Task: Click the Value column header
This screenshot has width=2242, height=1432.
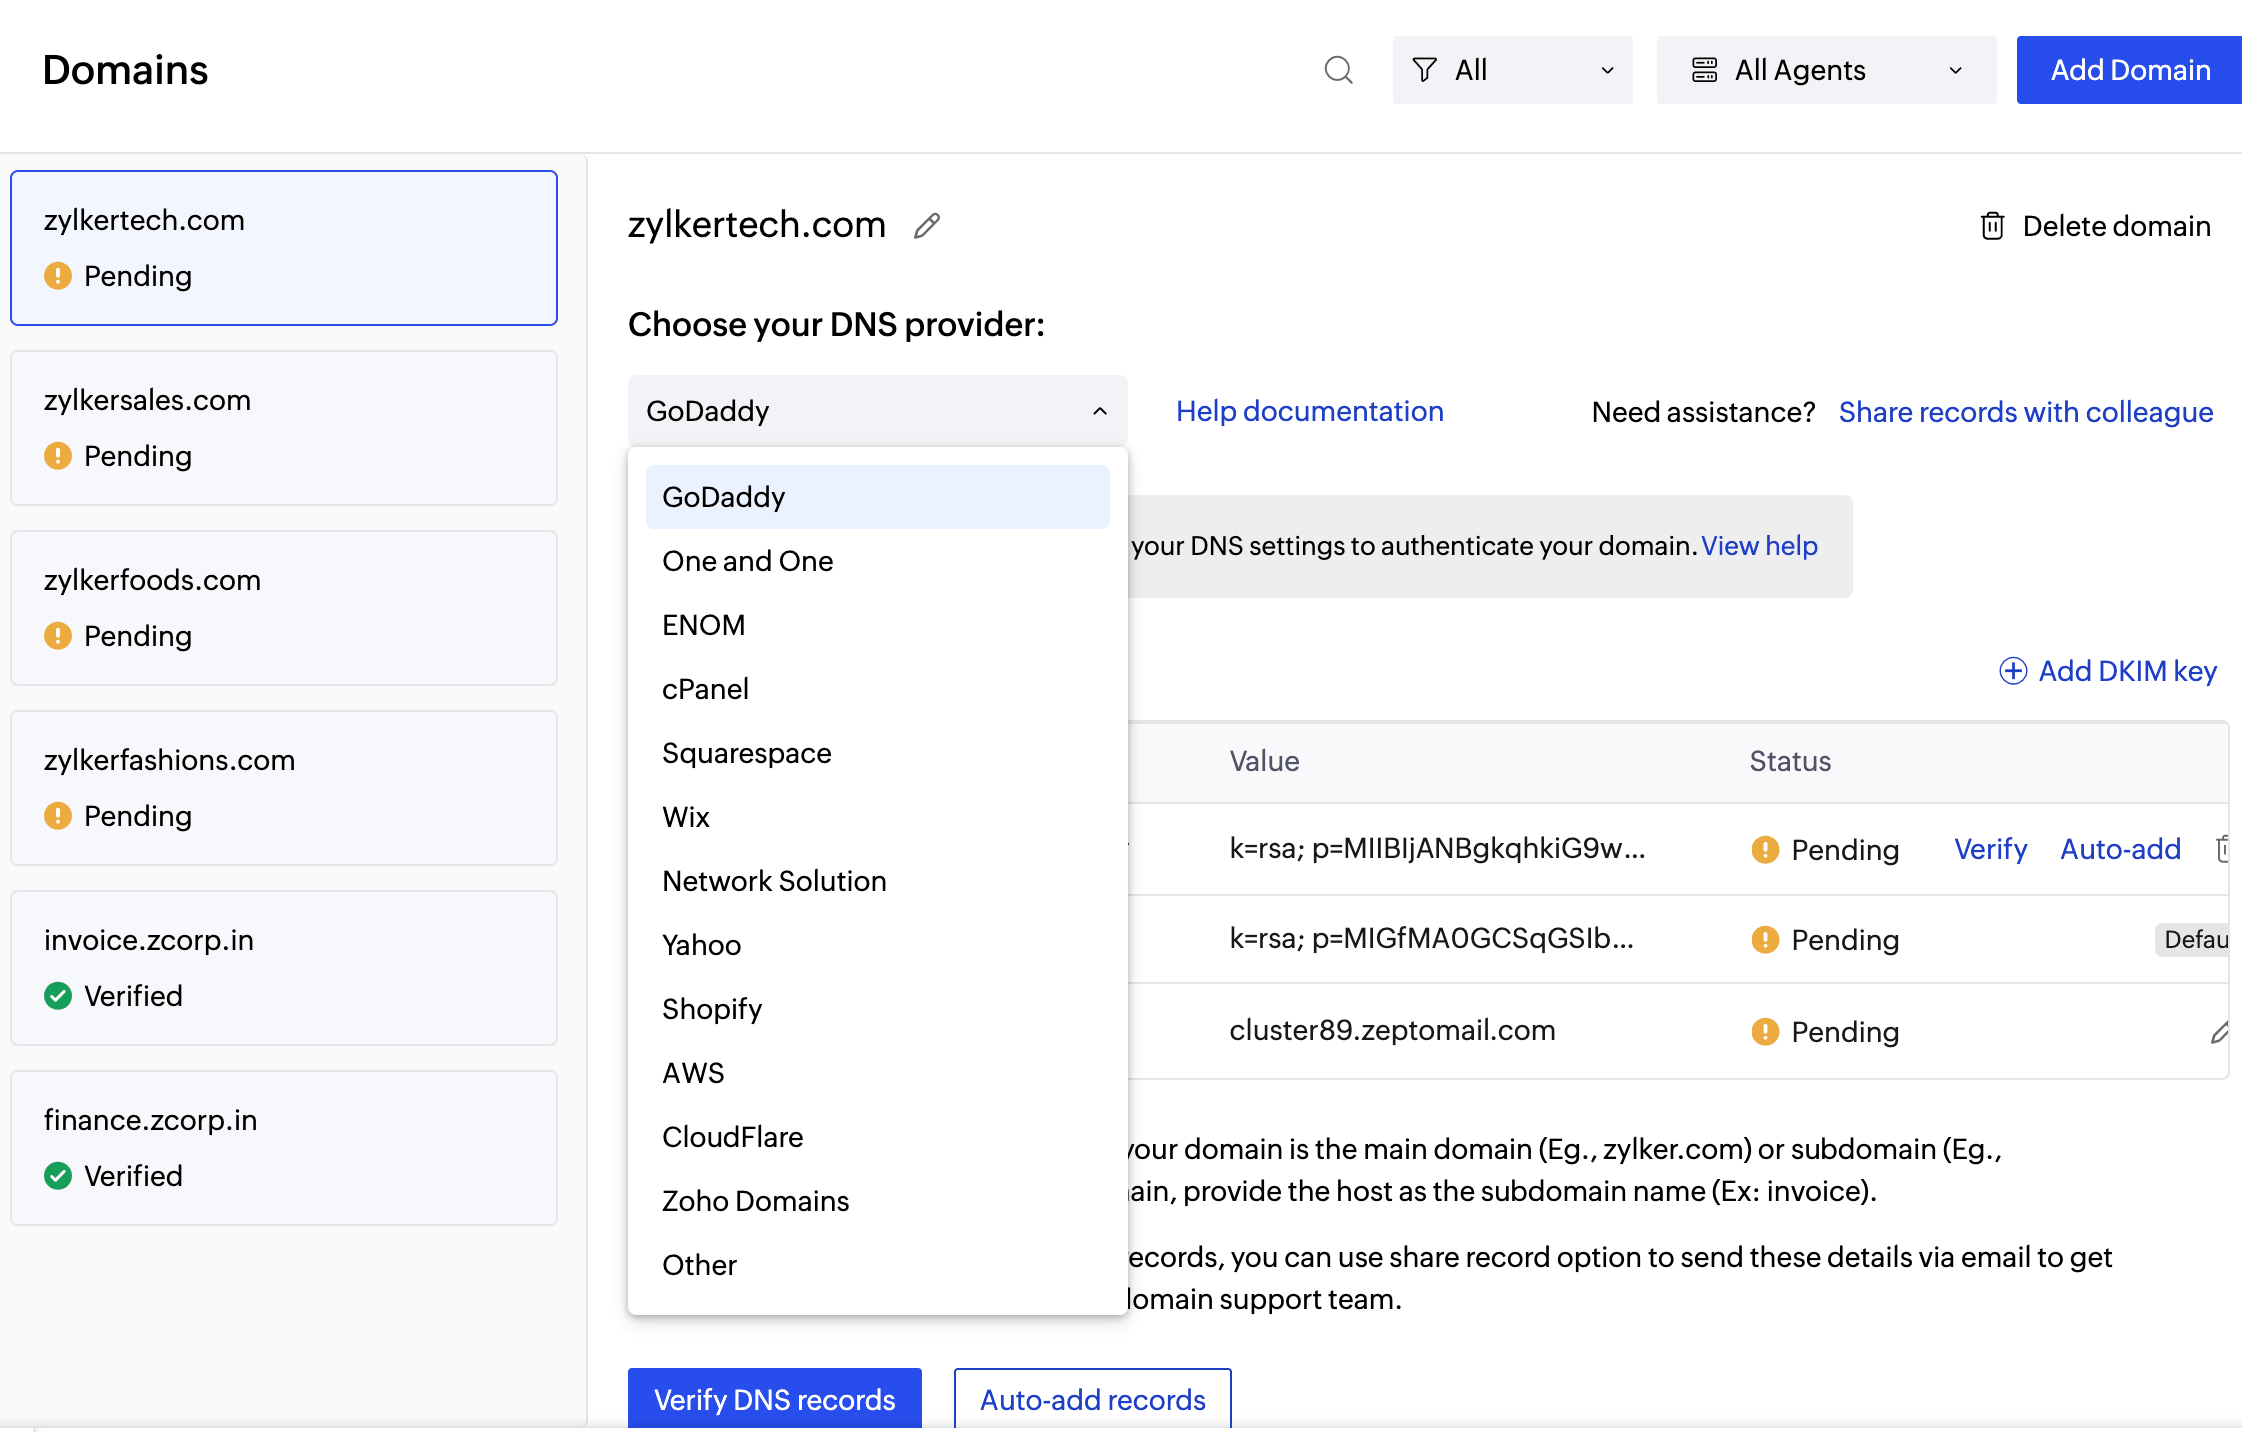Action: [x=1264, y=762]
